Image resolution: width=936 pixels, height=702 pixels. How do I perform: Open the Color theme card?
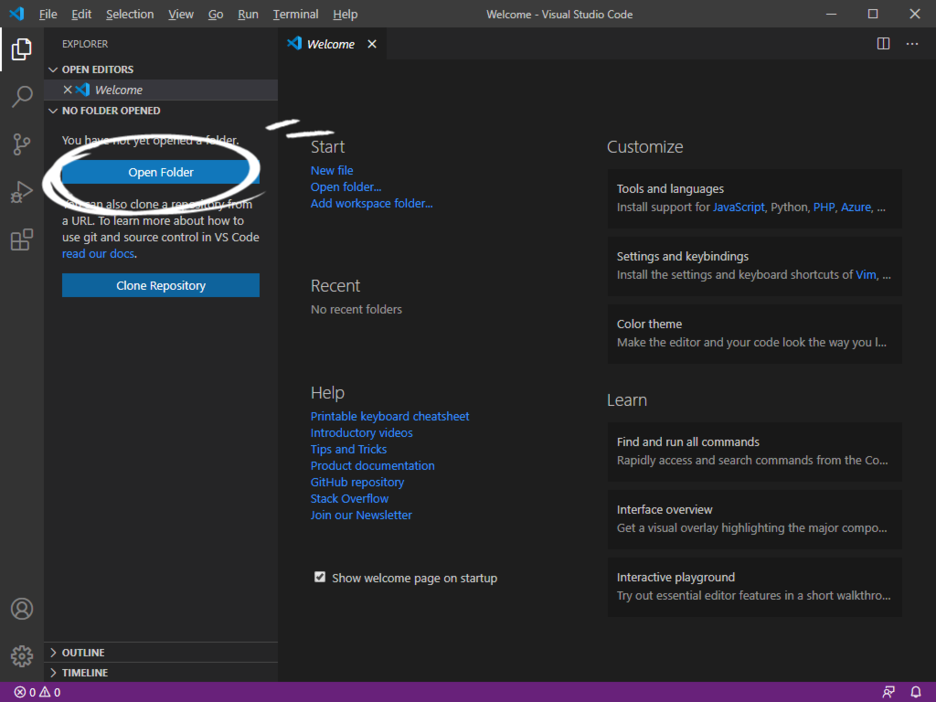[x=755, y=334]
